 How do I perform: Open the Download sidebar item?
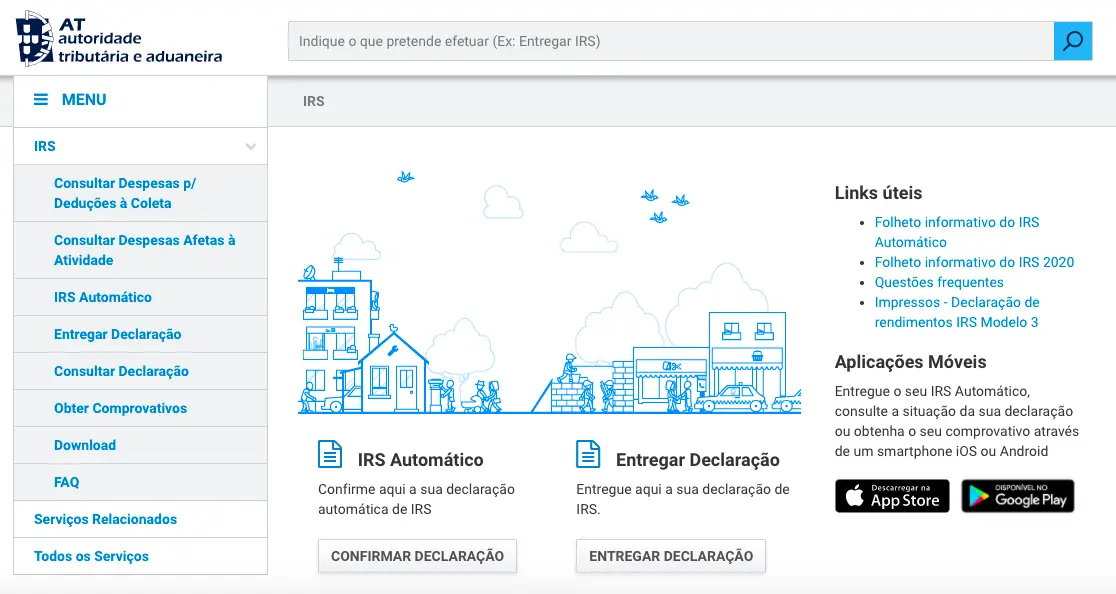tap(85, 445)
